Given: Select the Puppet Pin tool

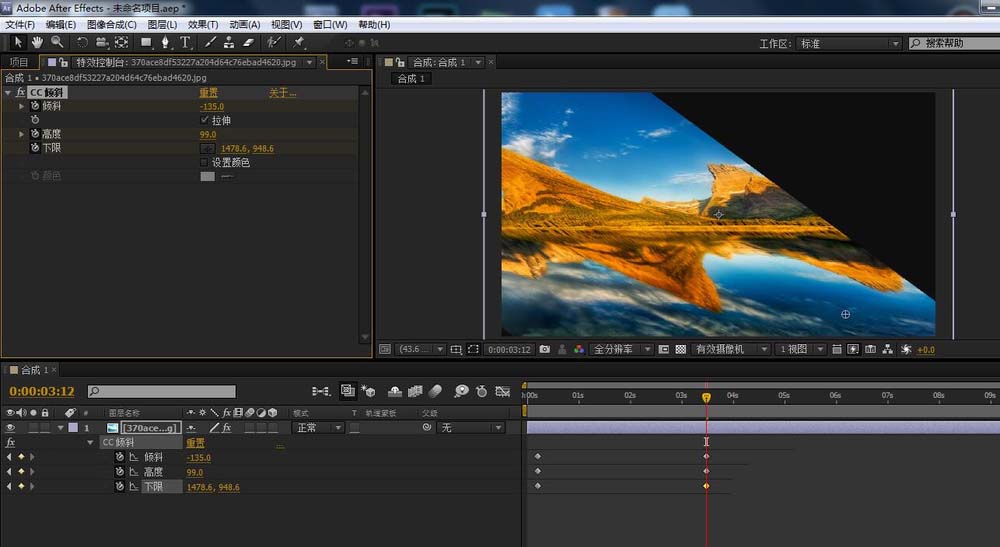Looking at the screenshot, I should click(x=299, y=42).
